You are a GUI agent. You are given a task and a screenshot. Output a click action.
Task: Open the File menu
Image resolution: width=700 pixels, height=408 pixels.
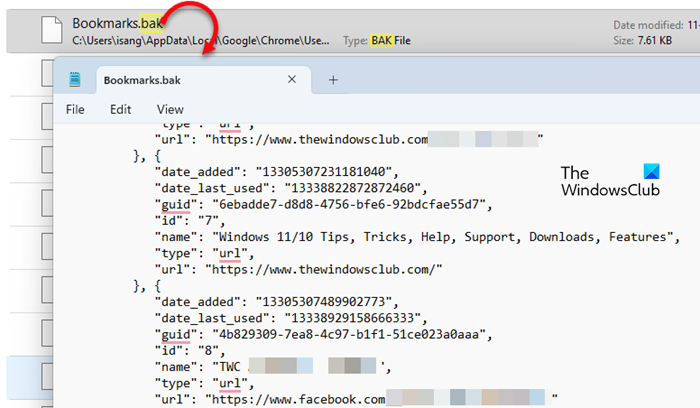click(x=75, y=109)
